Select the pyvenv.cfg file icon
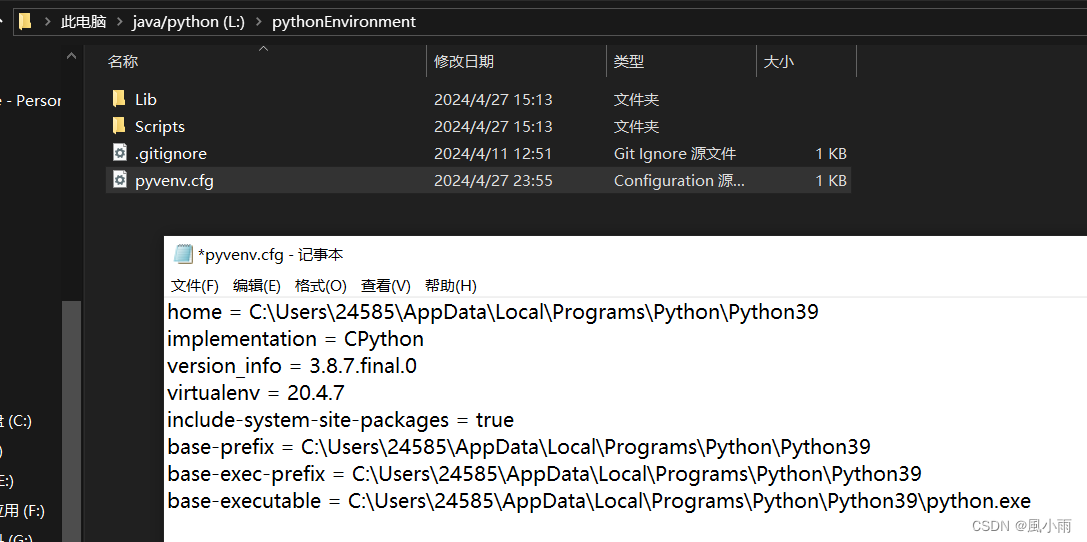This screenshot has width=1087, height=542. pyautogui.click(x=119, y=180)
